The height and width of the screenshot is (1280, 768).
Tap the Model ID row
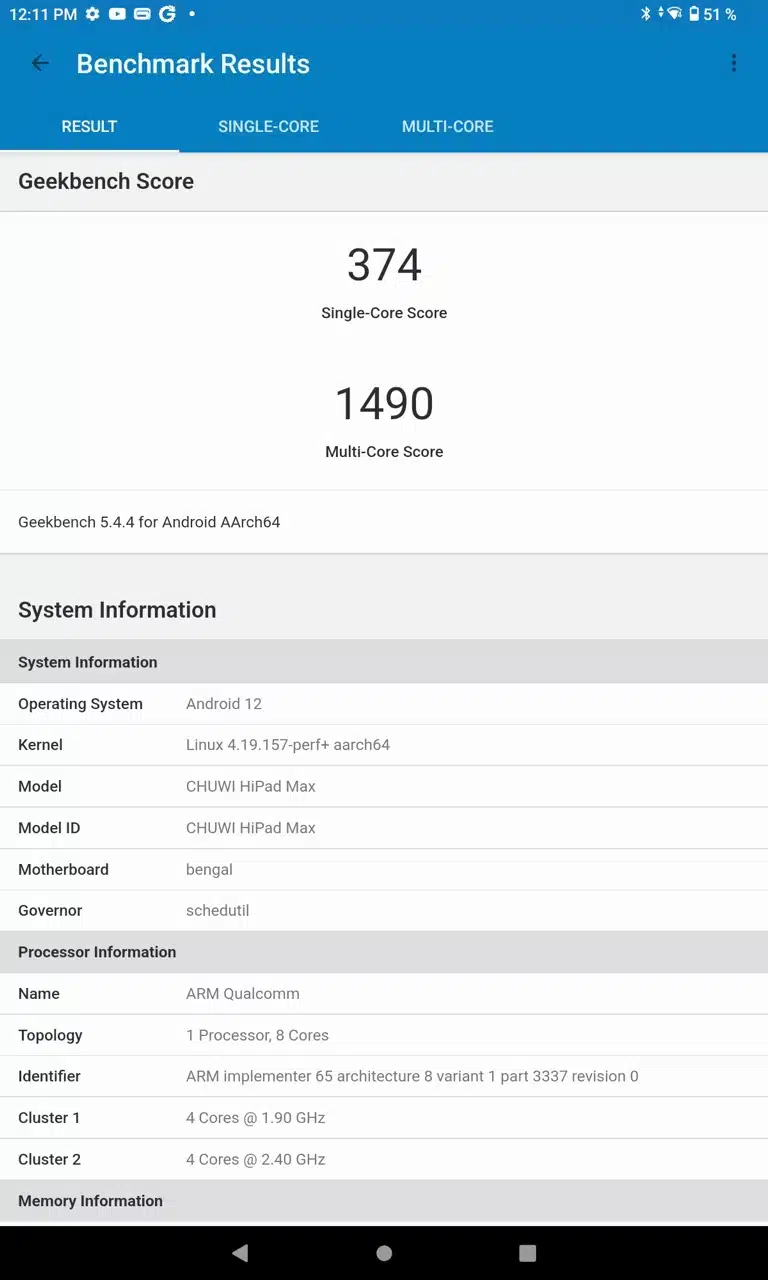tap(384, 828)
